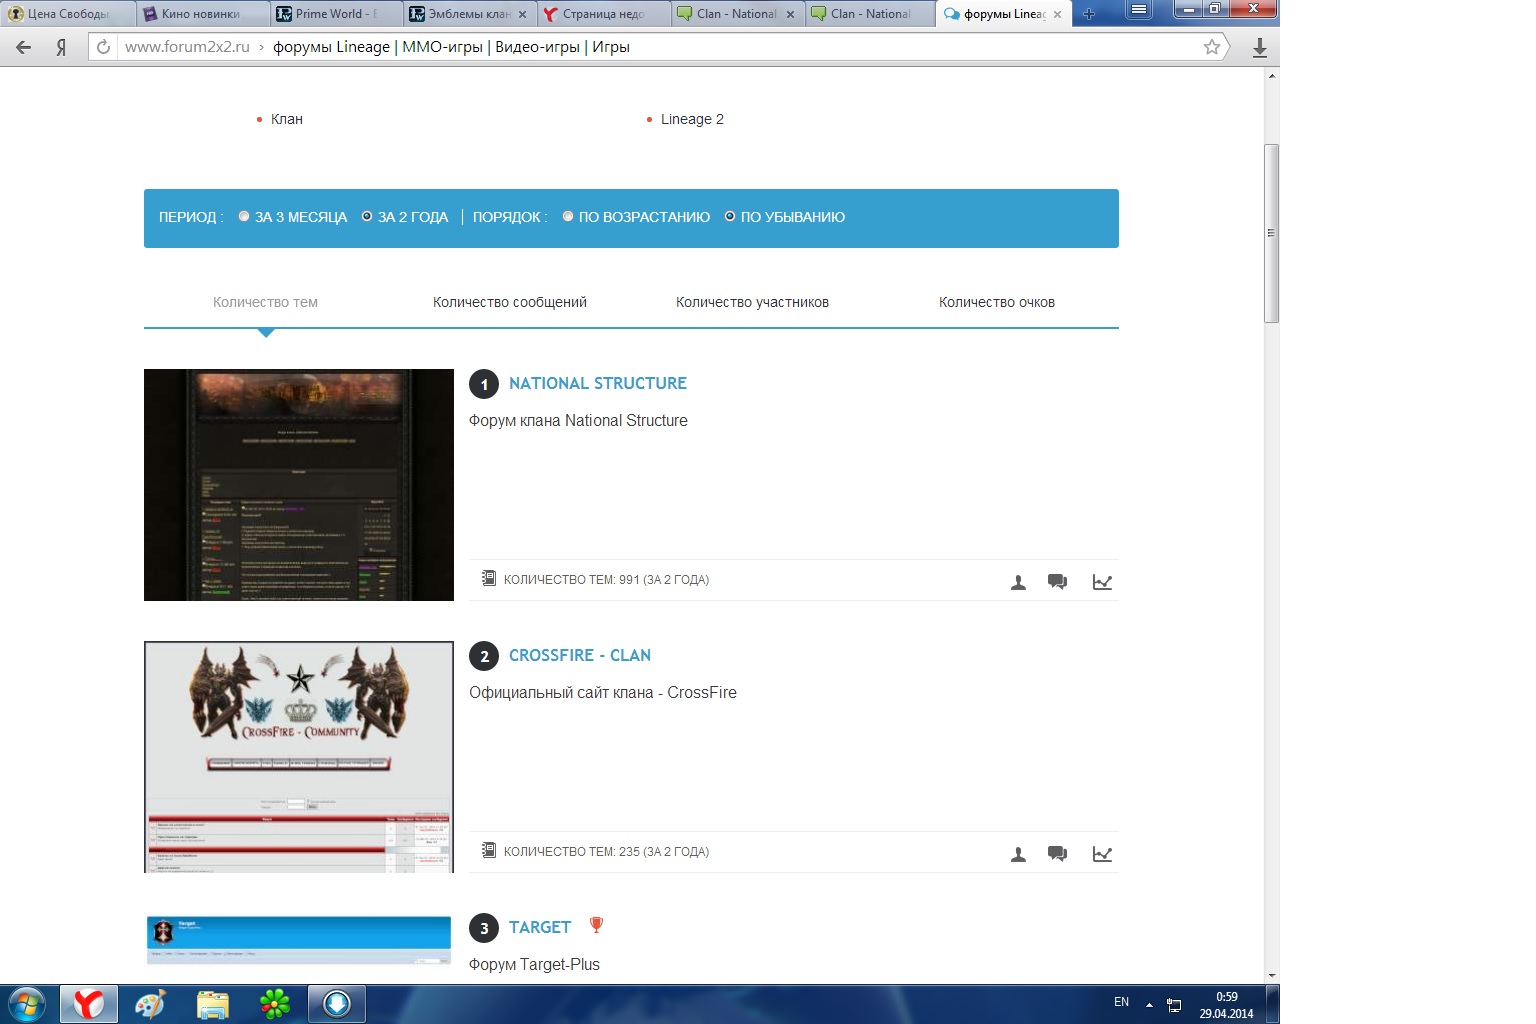
Task: Switch to 'Количество участников' tab
Action: click(752, 302)
